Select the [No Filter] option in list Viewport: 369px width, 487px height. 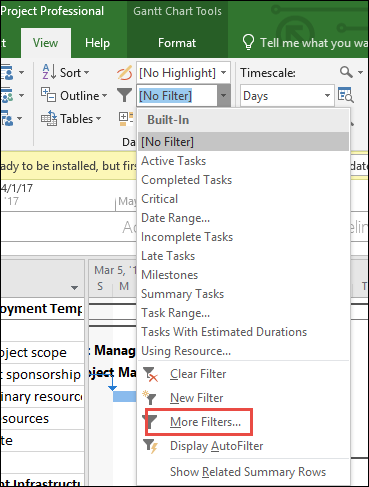tap(244, 142)
